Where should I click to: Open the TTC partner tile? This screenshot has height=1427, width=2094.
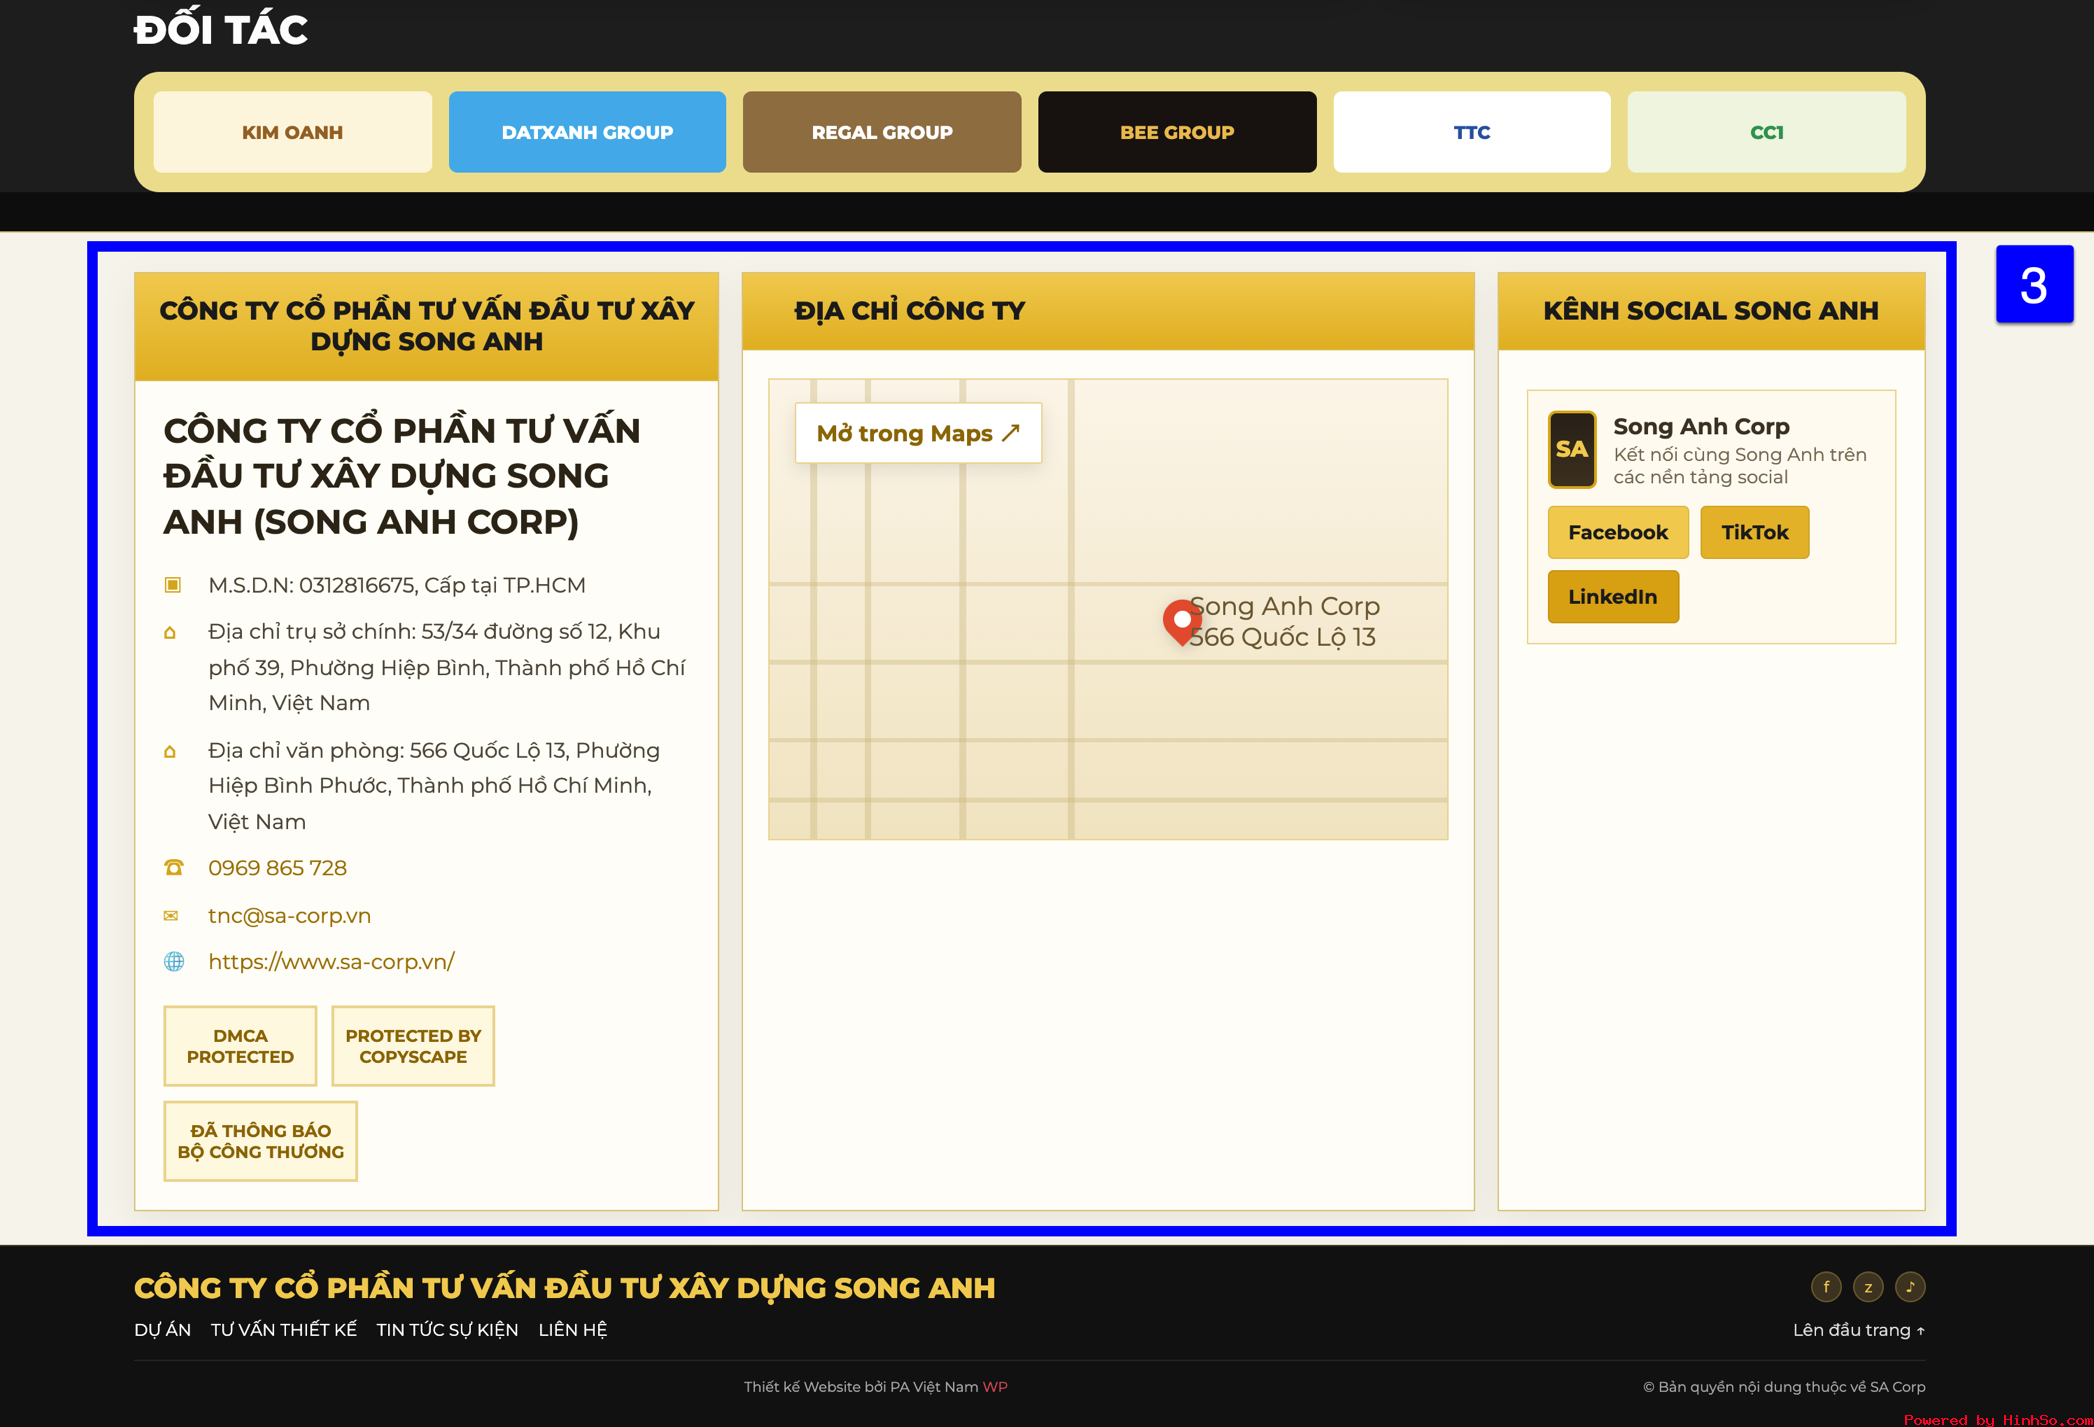coord(1472,132)
